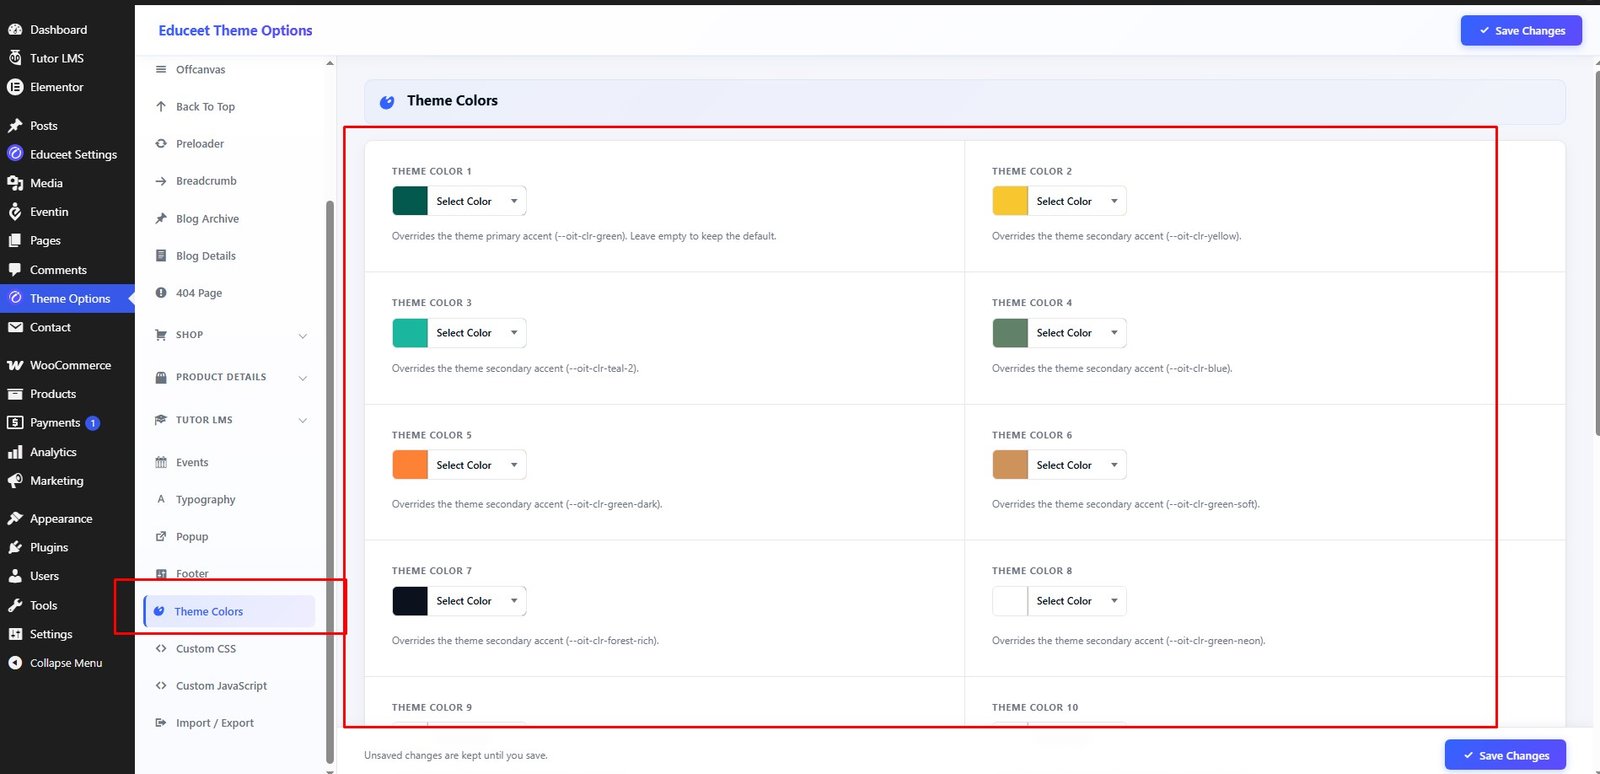
Task: Click the Comments speech bubble icon
Action: (x=15, y=270)
